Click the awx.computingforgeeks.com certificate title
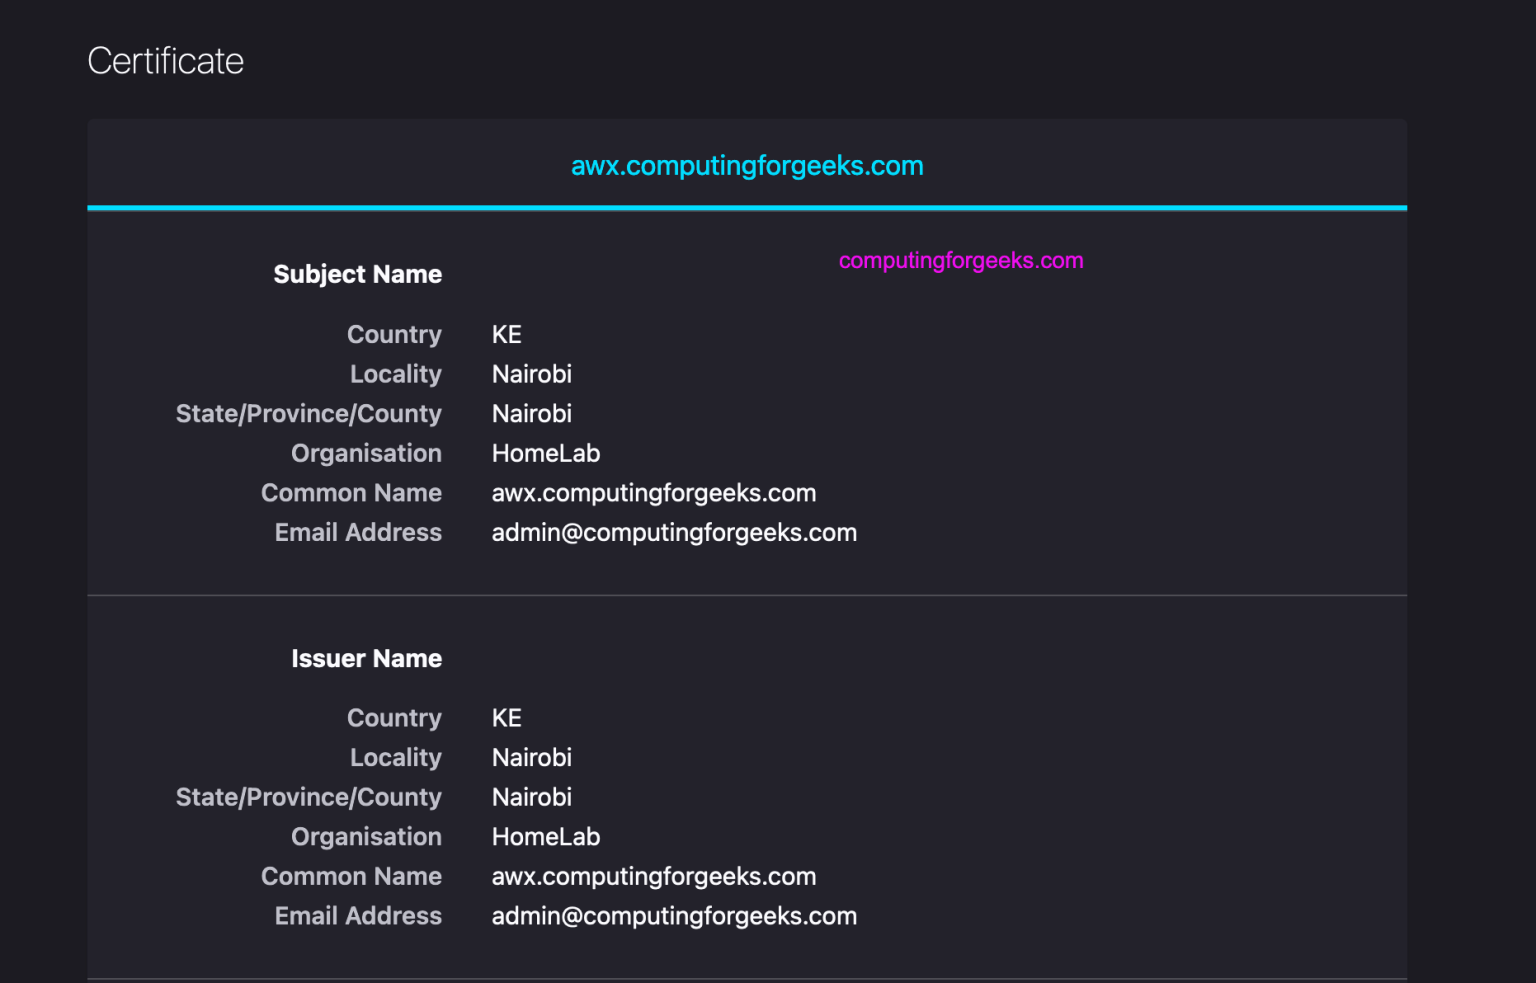The height and width of the screenshot is (983, 1536). [746, 165]
